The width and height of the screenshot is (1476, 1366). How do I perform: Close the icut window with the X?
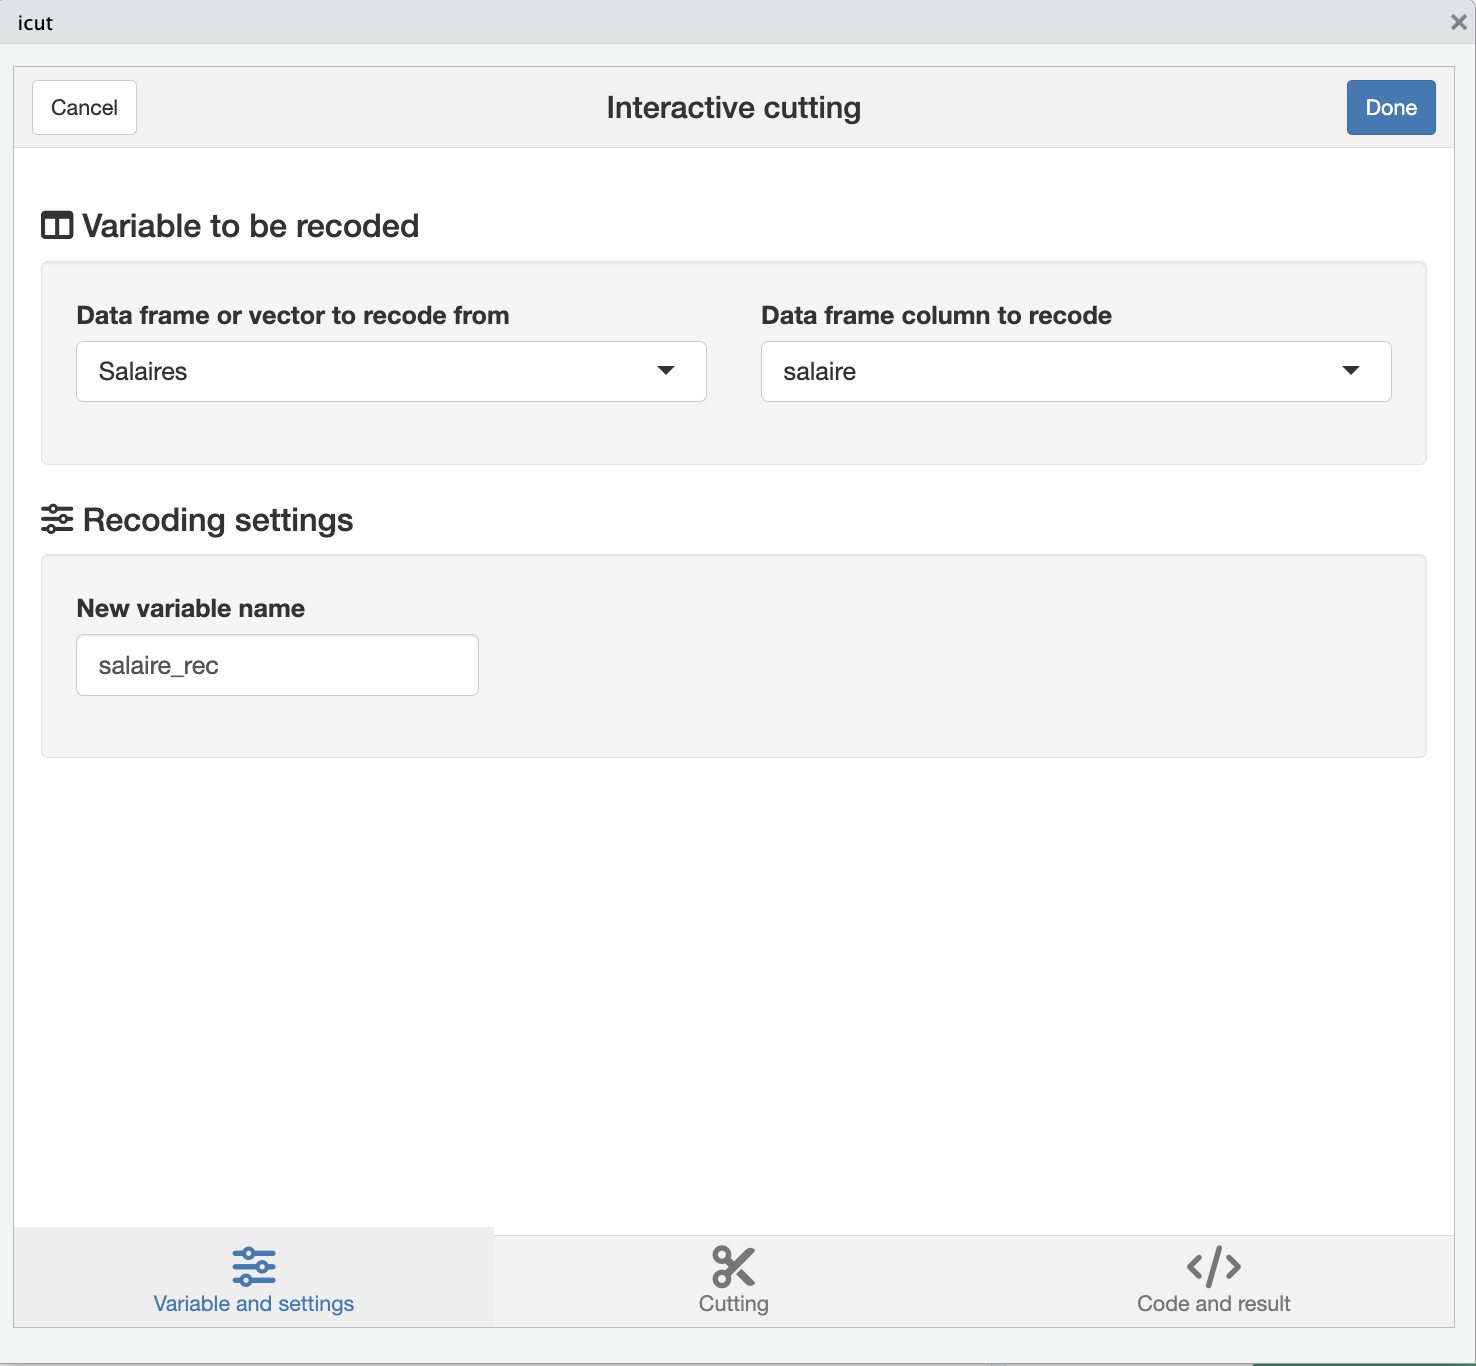click(1459, 22)
